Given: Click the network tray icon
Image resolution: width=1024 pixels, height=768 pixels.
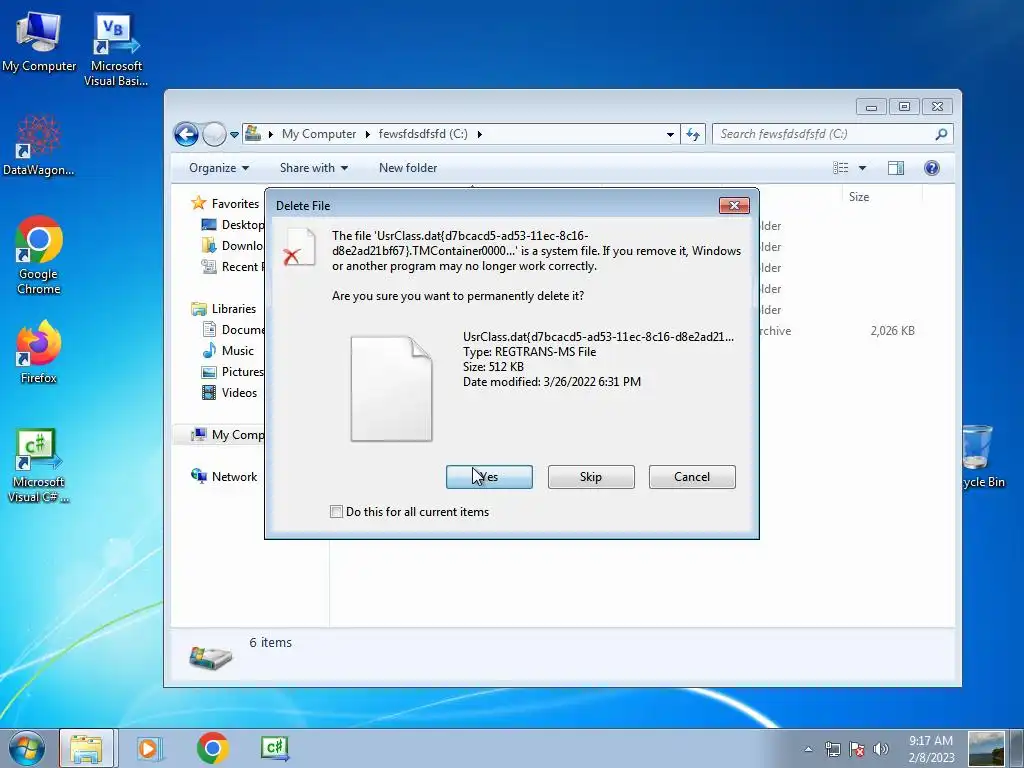Looking at the screenshot, I should point(833,749).
